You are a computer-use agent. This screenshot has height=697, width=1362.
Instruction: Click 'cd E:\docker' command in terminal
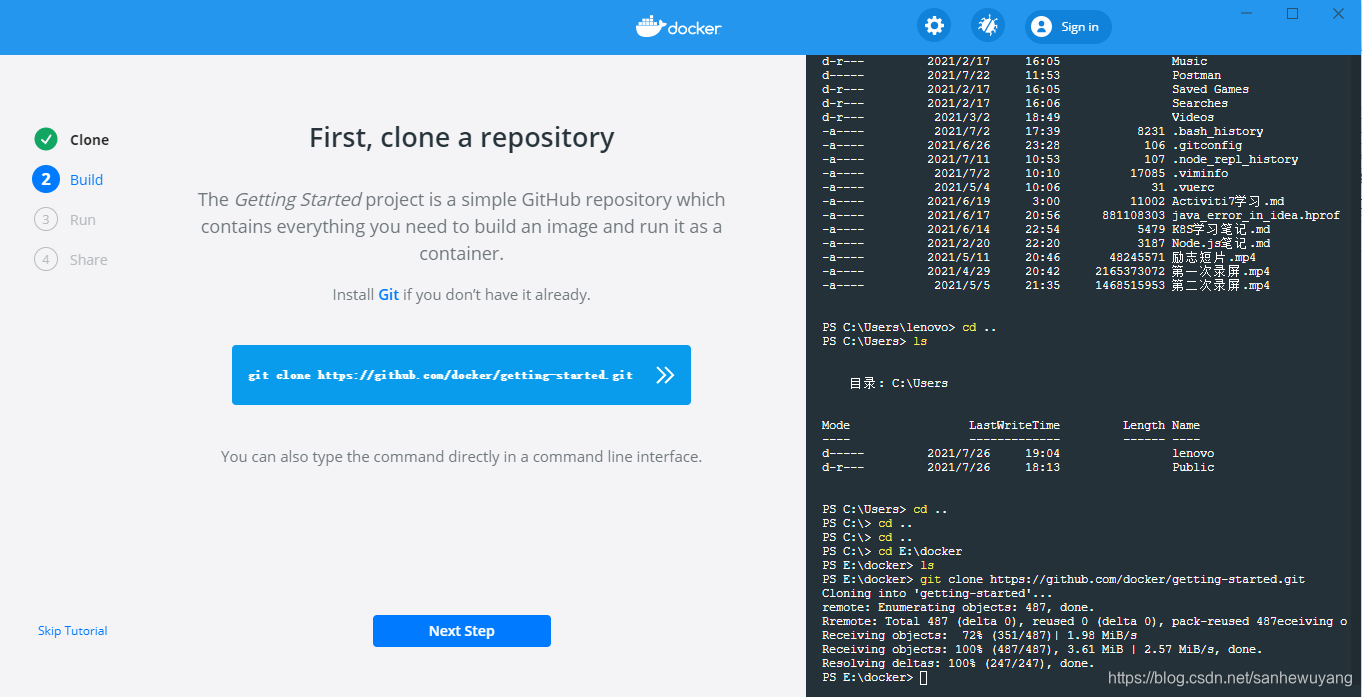[x=920, y=551]
